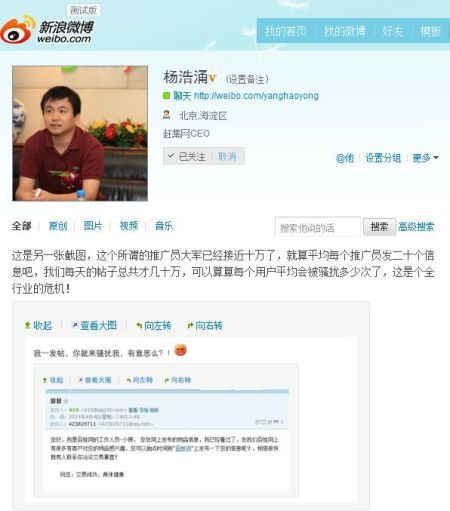Open 查看大图 view large image icon
450x511 pixels.
point(75,325)
